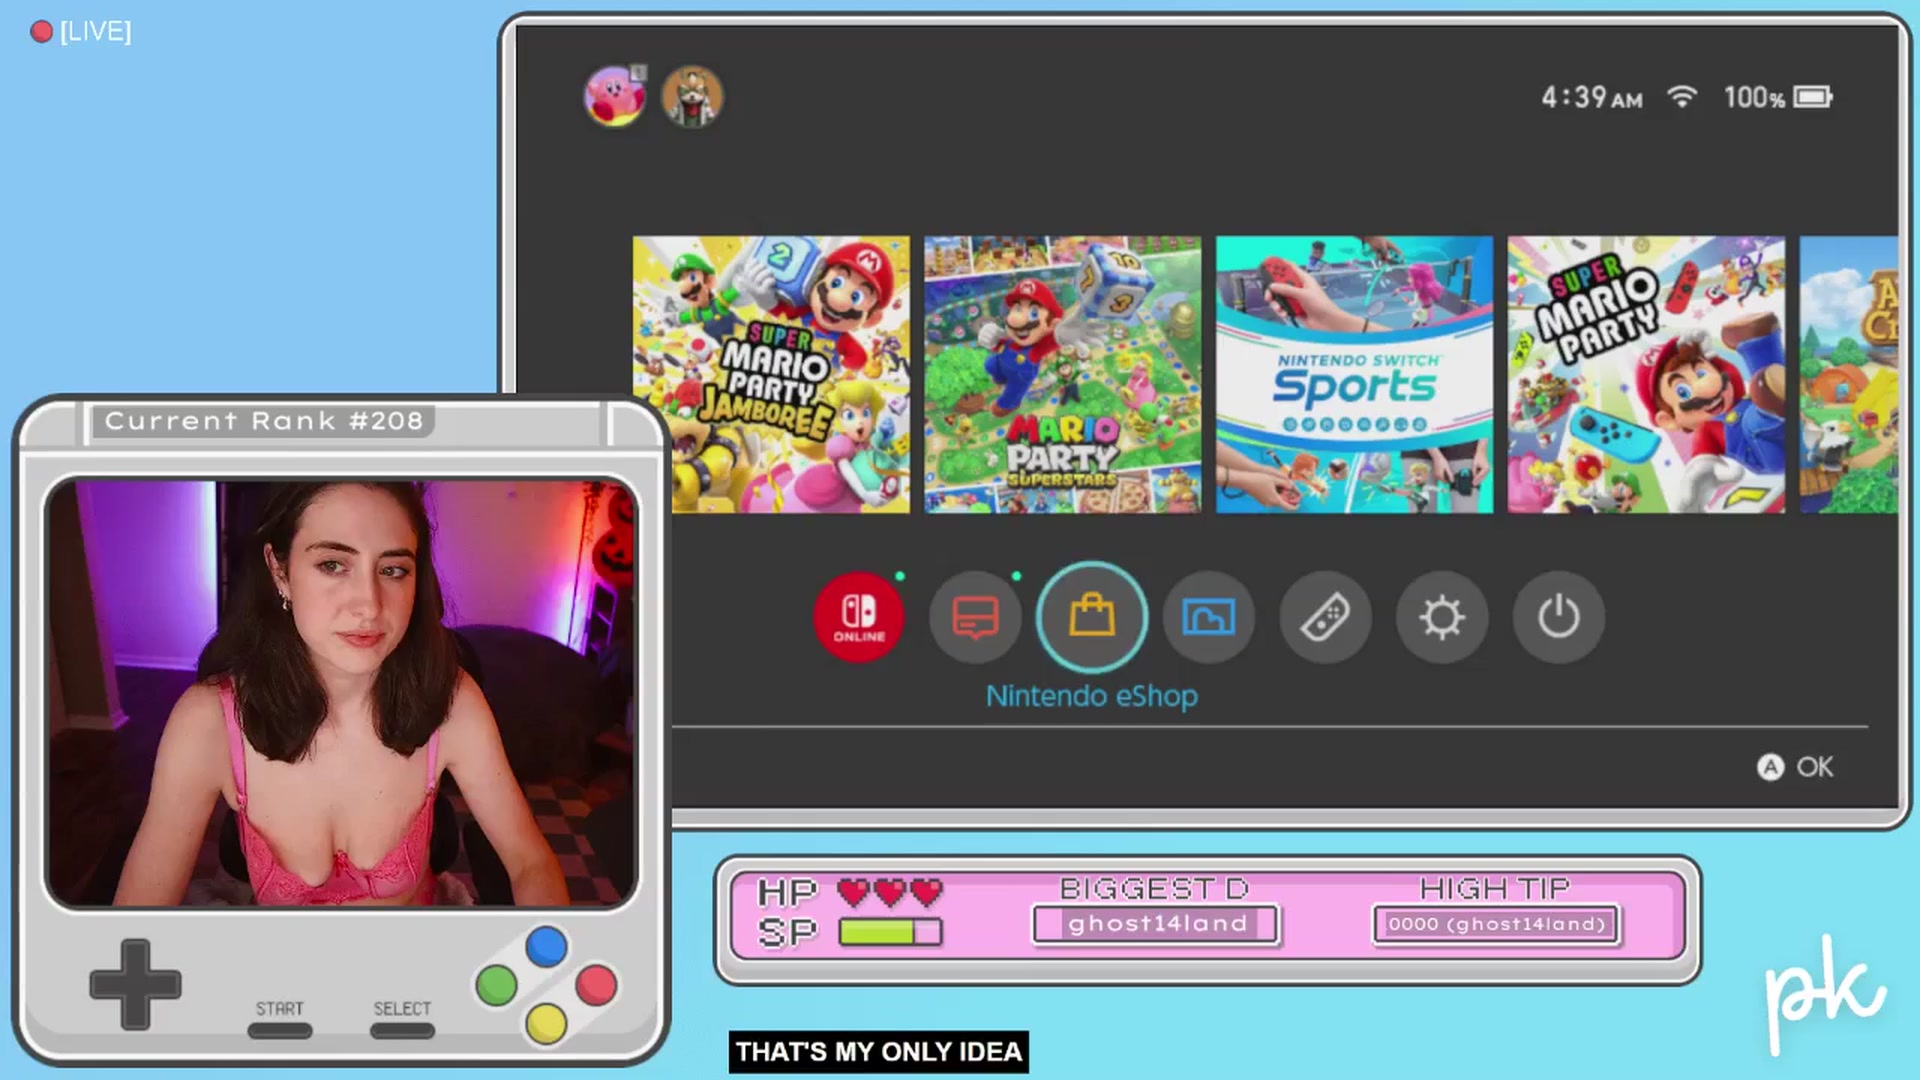Image resolution: width=1920 pixels, height=1080 pixels.
Task: Click the streamer webcam feed
Action: [341, 693]
